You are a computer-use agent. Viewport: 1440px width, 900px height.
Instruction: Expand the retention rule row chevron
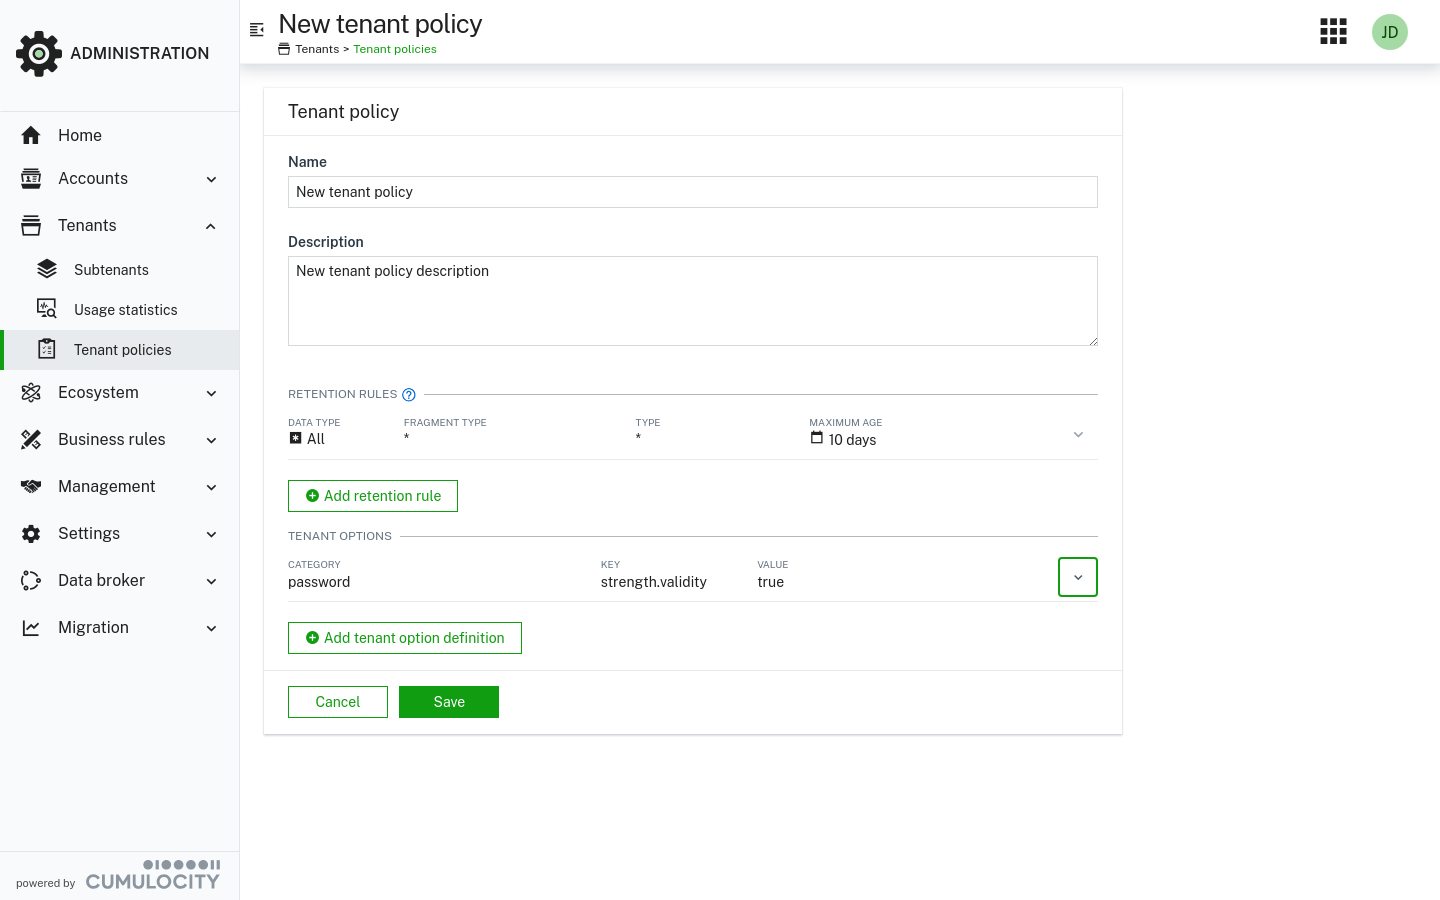click(1077, 435)
